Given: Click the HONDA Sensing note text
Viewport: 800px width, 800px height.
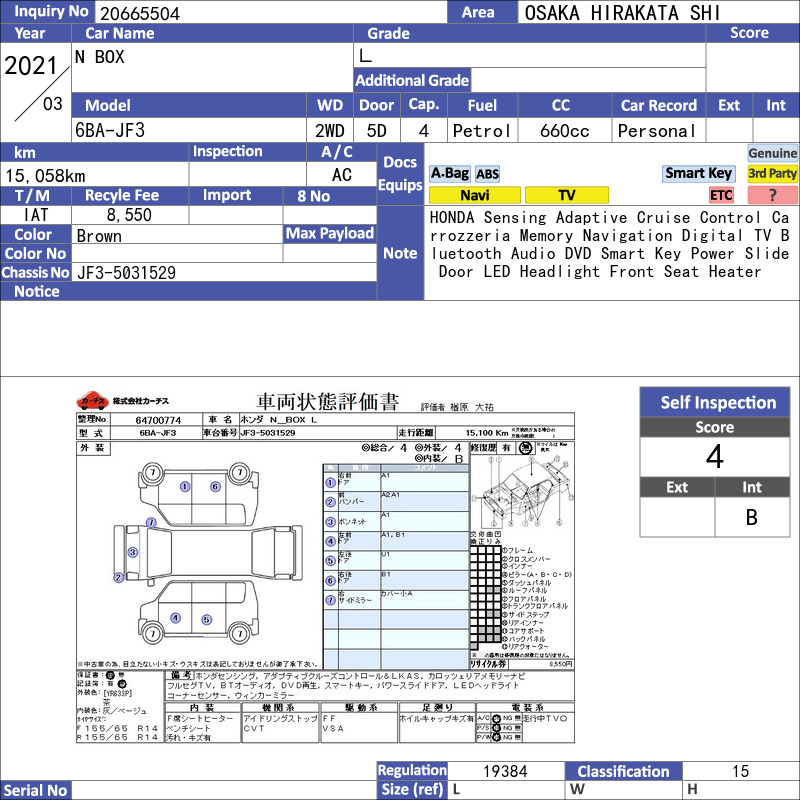Looking at the screenshot, I should 609,244.
